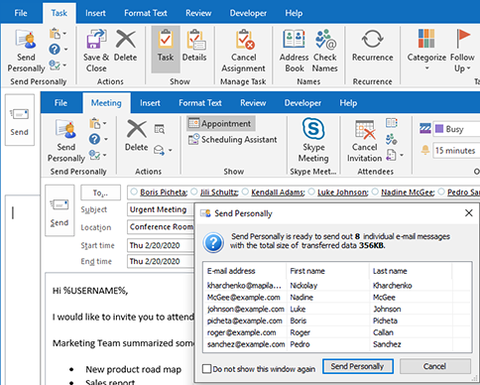Check Do not show this window again

click(207, 369)
